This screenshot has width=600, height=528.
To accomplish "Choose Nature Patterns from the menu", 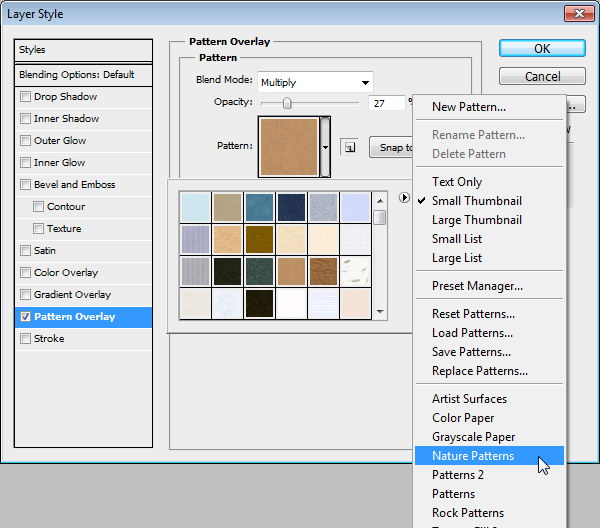I will (x=473, y=456).
